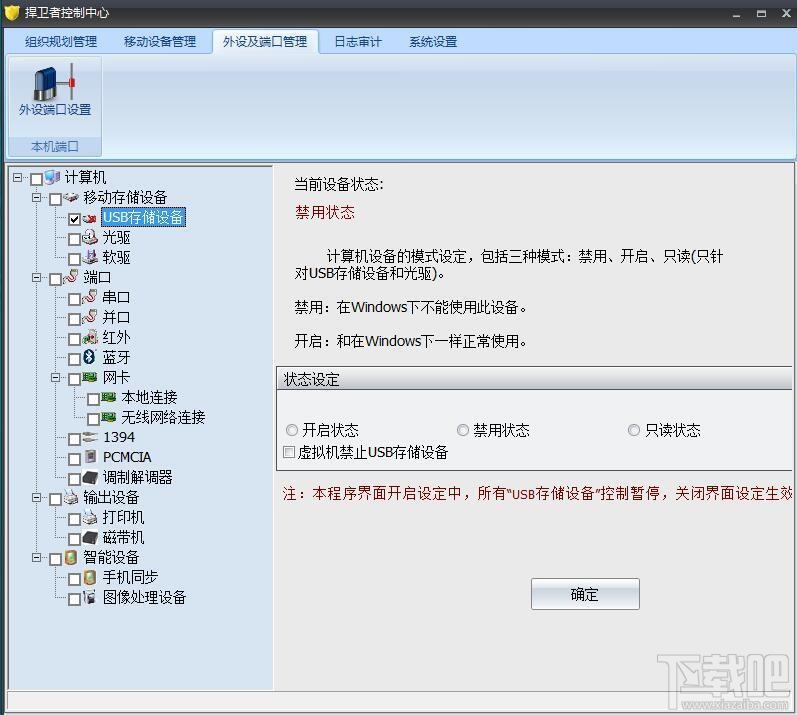Check the 1394 checkbox
The height and width of the screenshot is (715, 797).
(x=74, y=439)
